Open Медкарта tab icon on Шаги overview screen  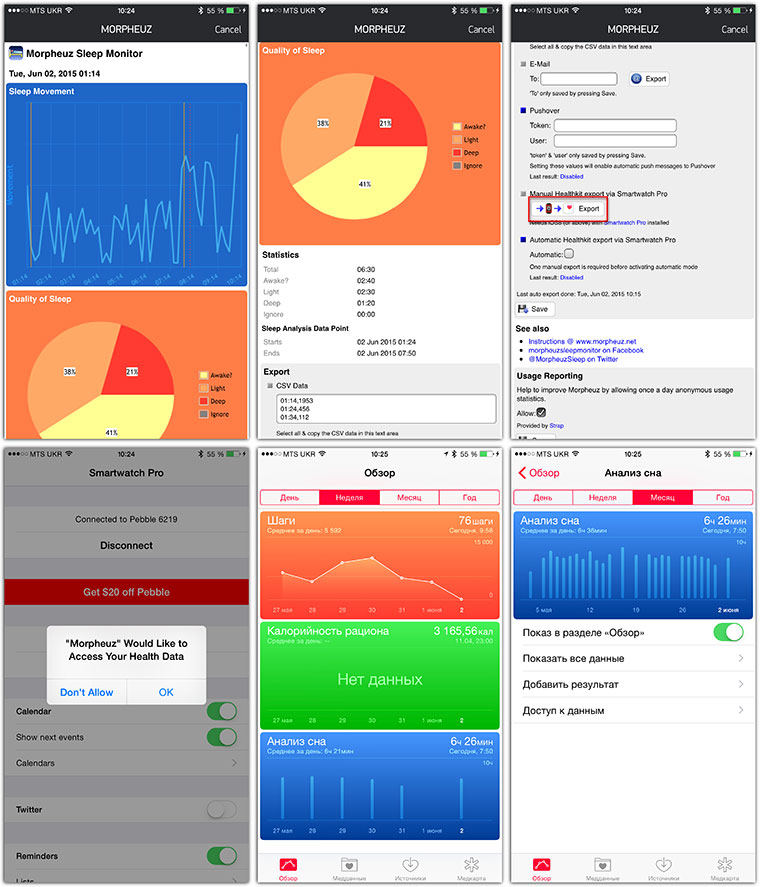[471, 864]
